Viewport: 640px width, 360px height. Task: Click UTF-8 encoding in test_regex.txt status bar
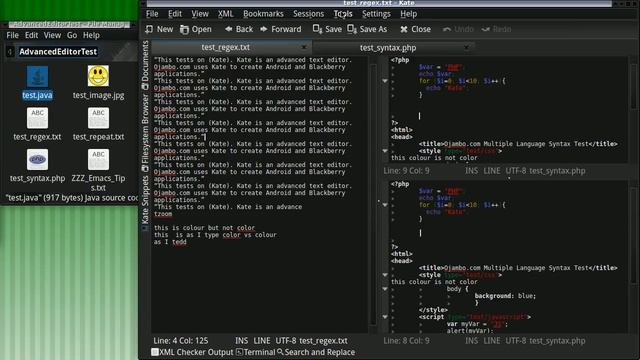click(x=285, y=340)
